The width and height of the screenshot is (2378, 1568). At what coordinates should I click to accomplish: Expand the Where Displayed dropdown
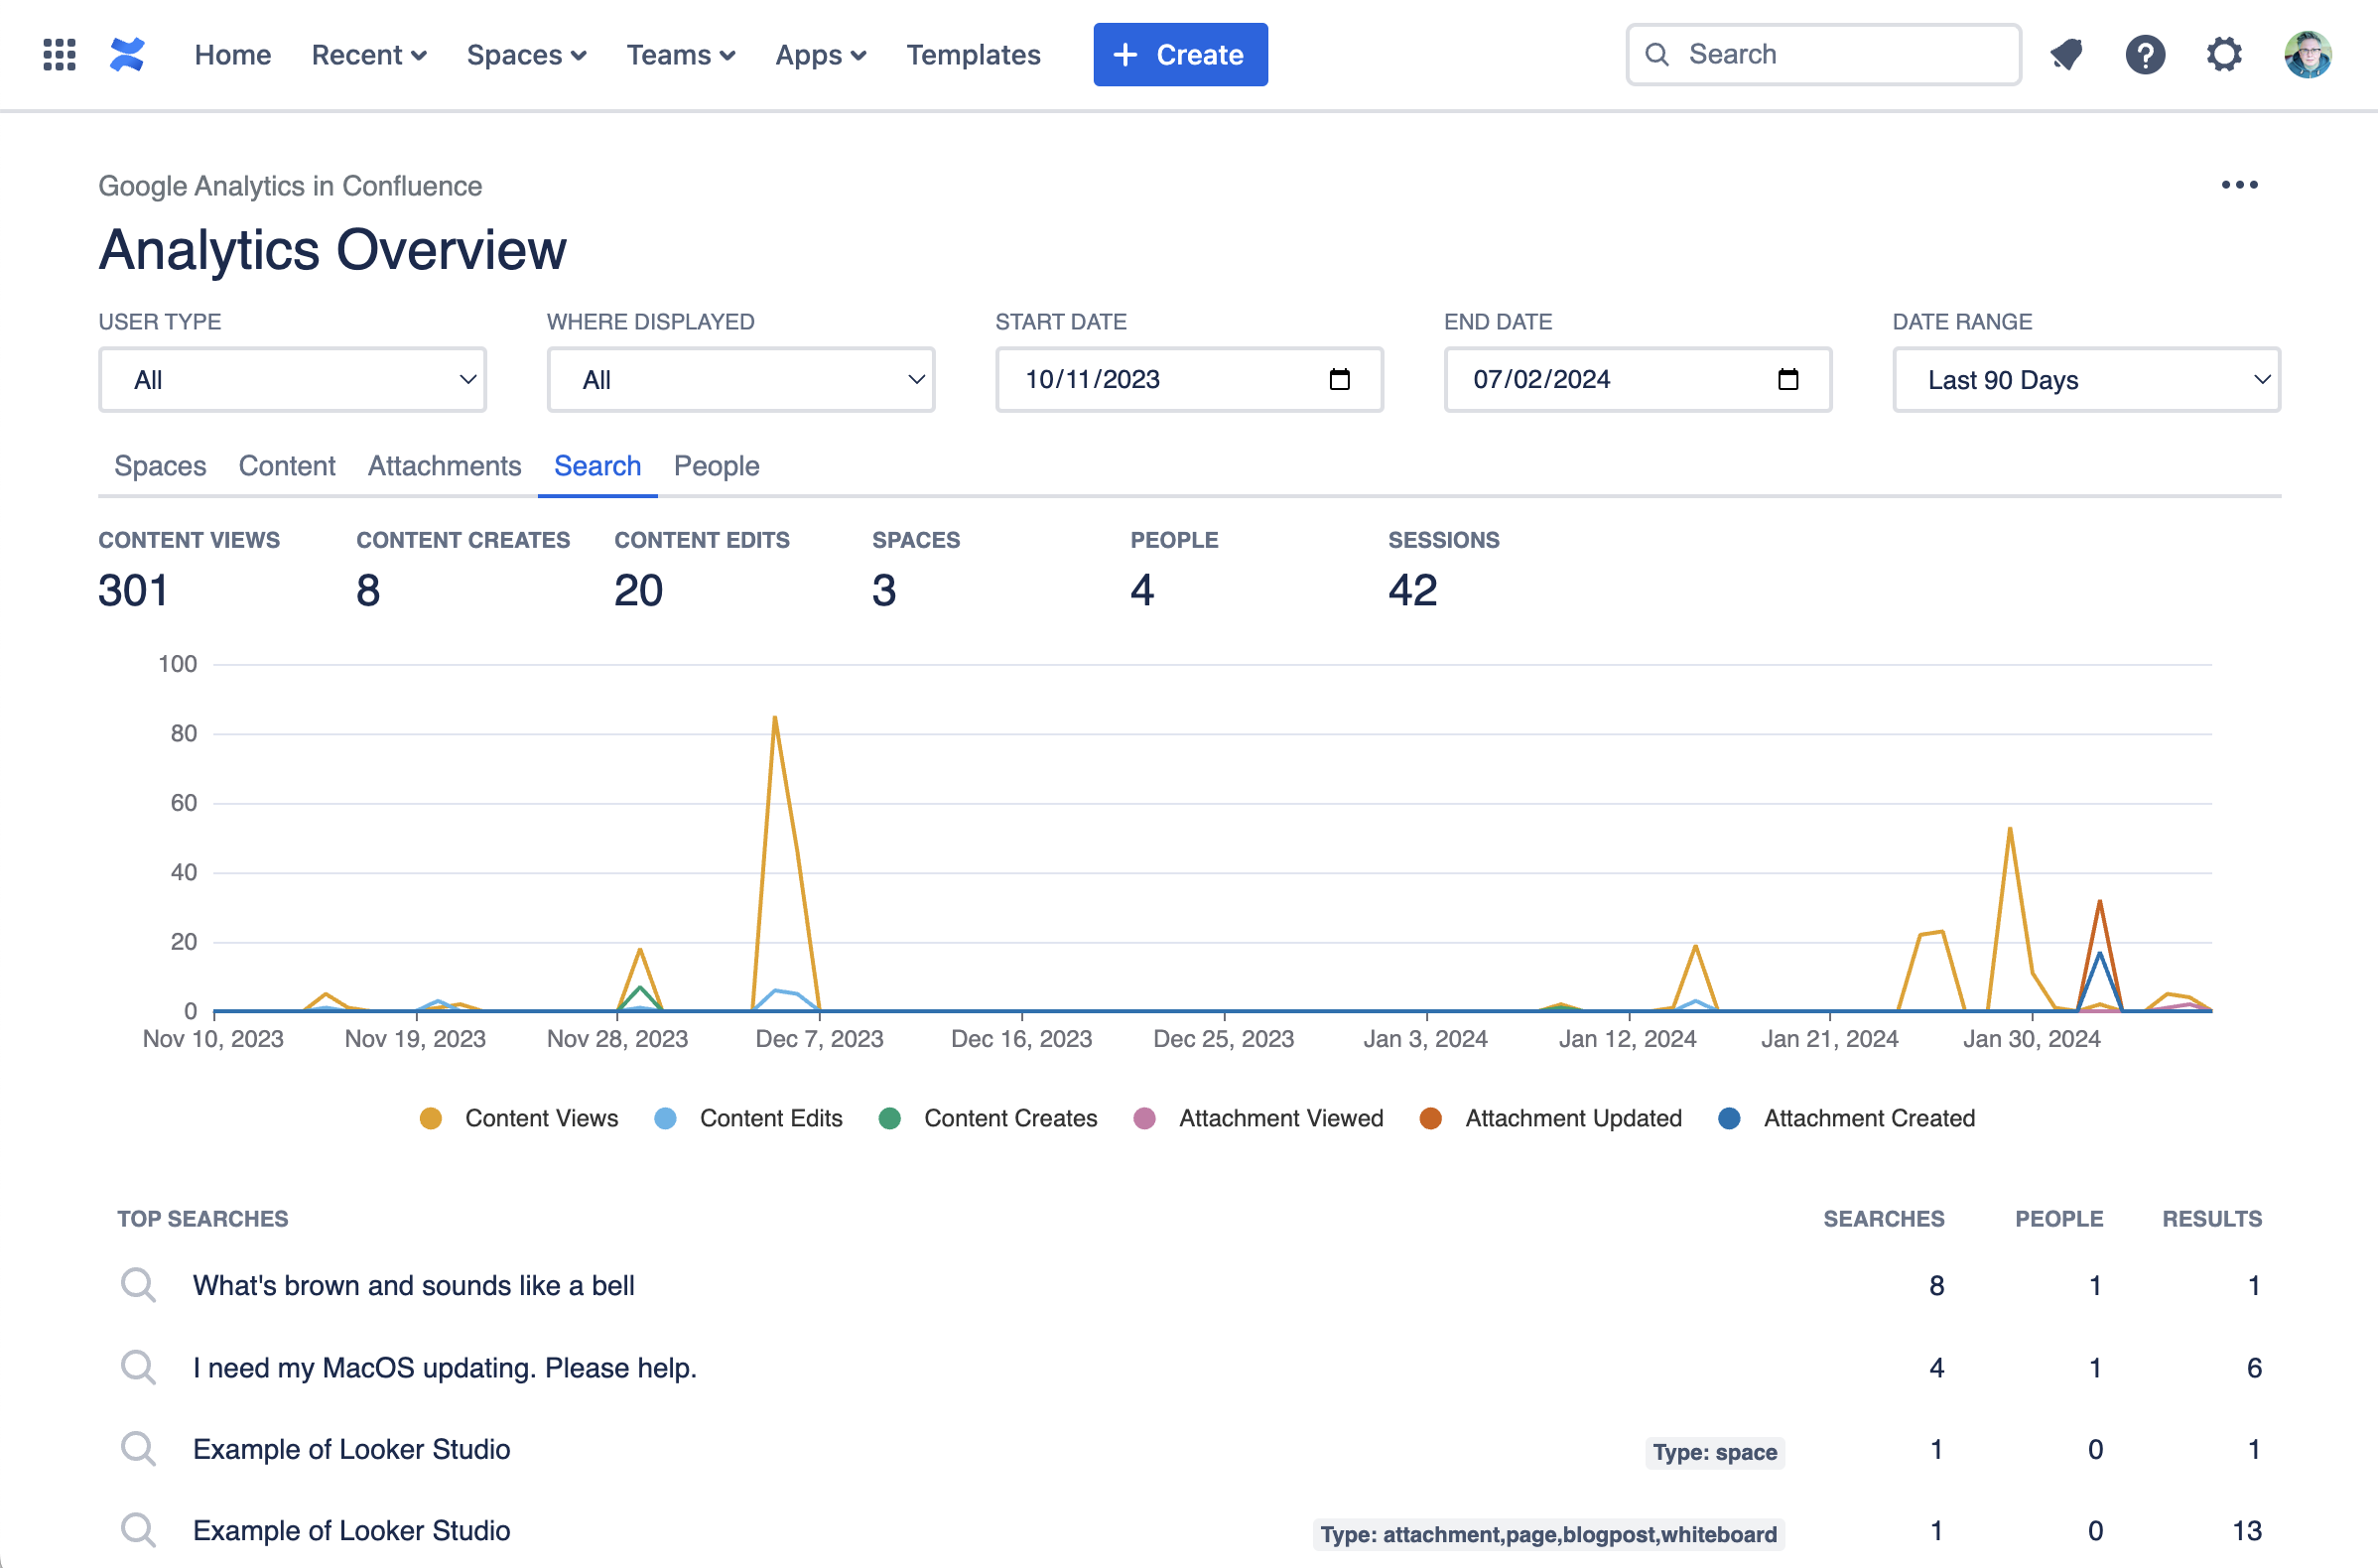pyautogui.click(x=740, y=380)
